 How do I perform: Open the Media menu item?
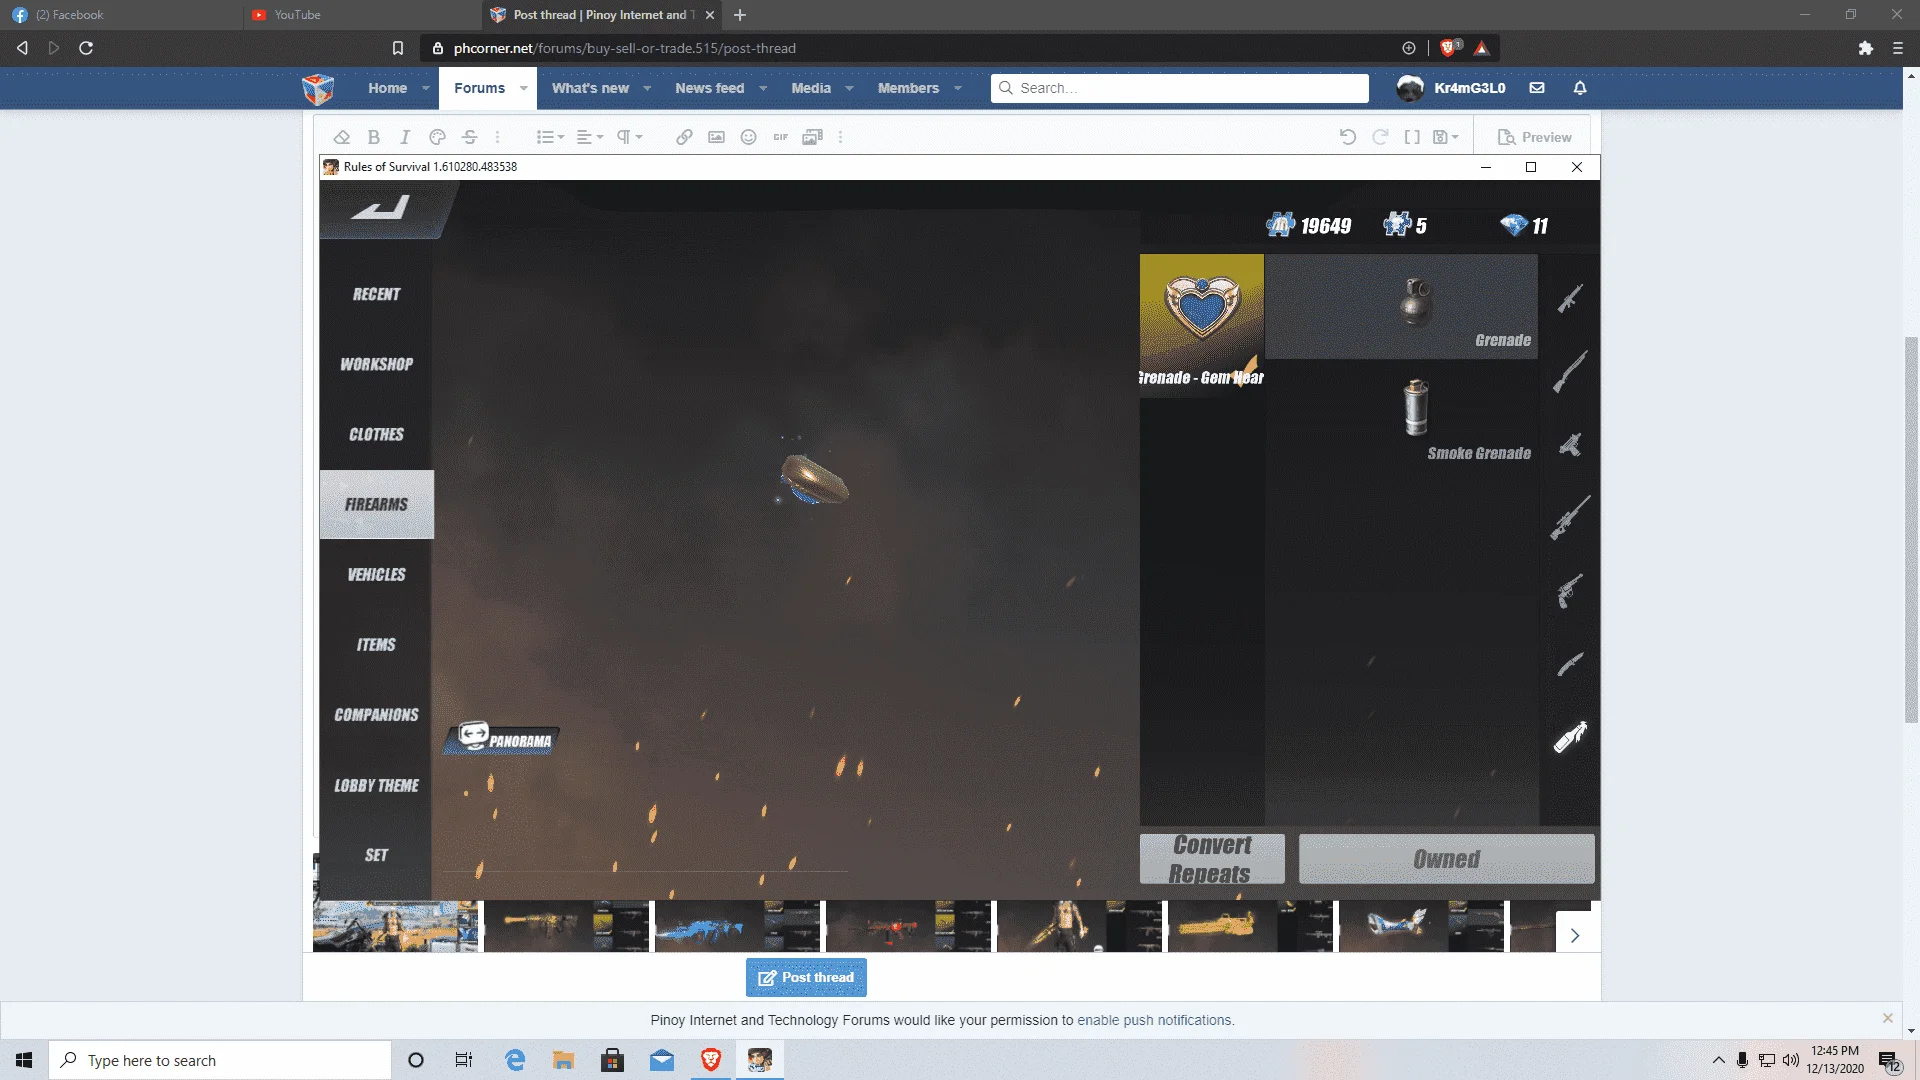tap(811, 88)
